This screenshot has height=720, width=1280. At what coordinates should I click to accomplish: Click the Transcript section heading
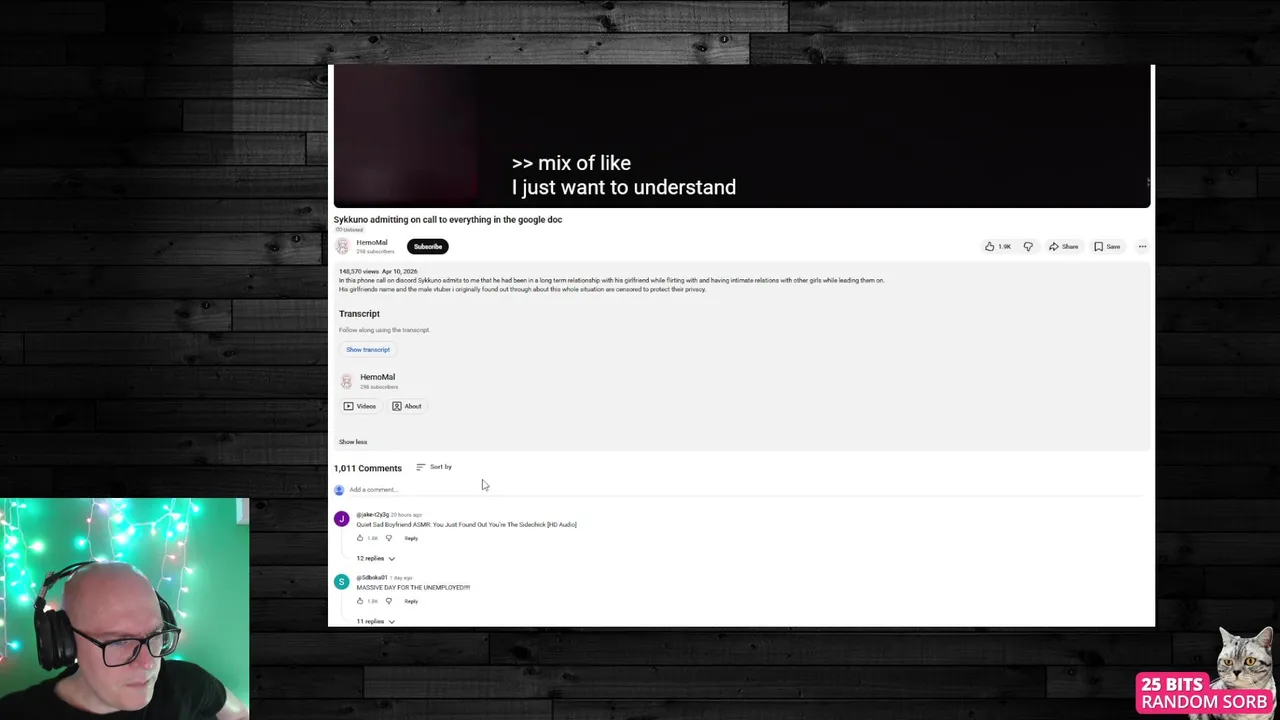click(359, 314)
